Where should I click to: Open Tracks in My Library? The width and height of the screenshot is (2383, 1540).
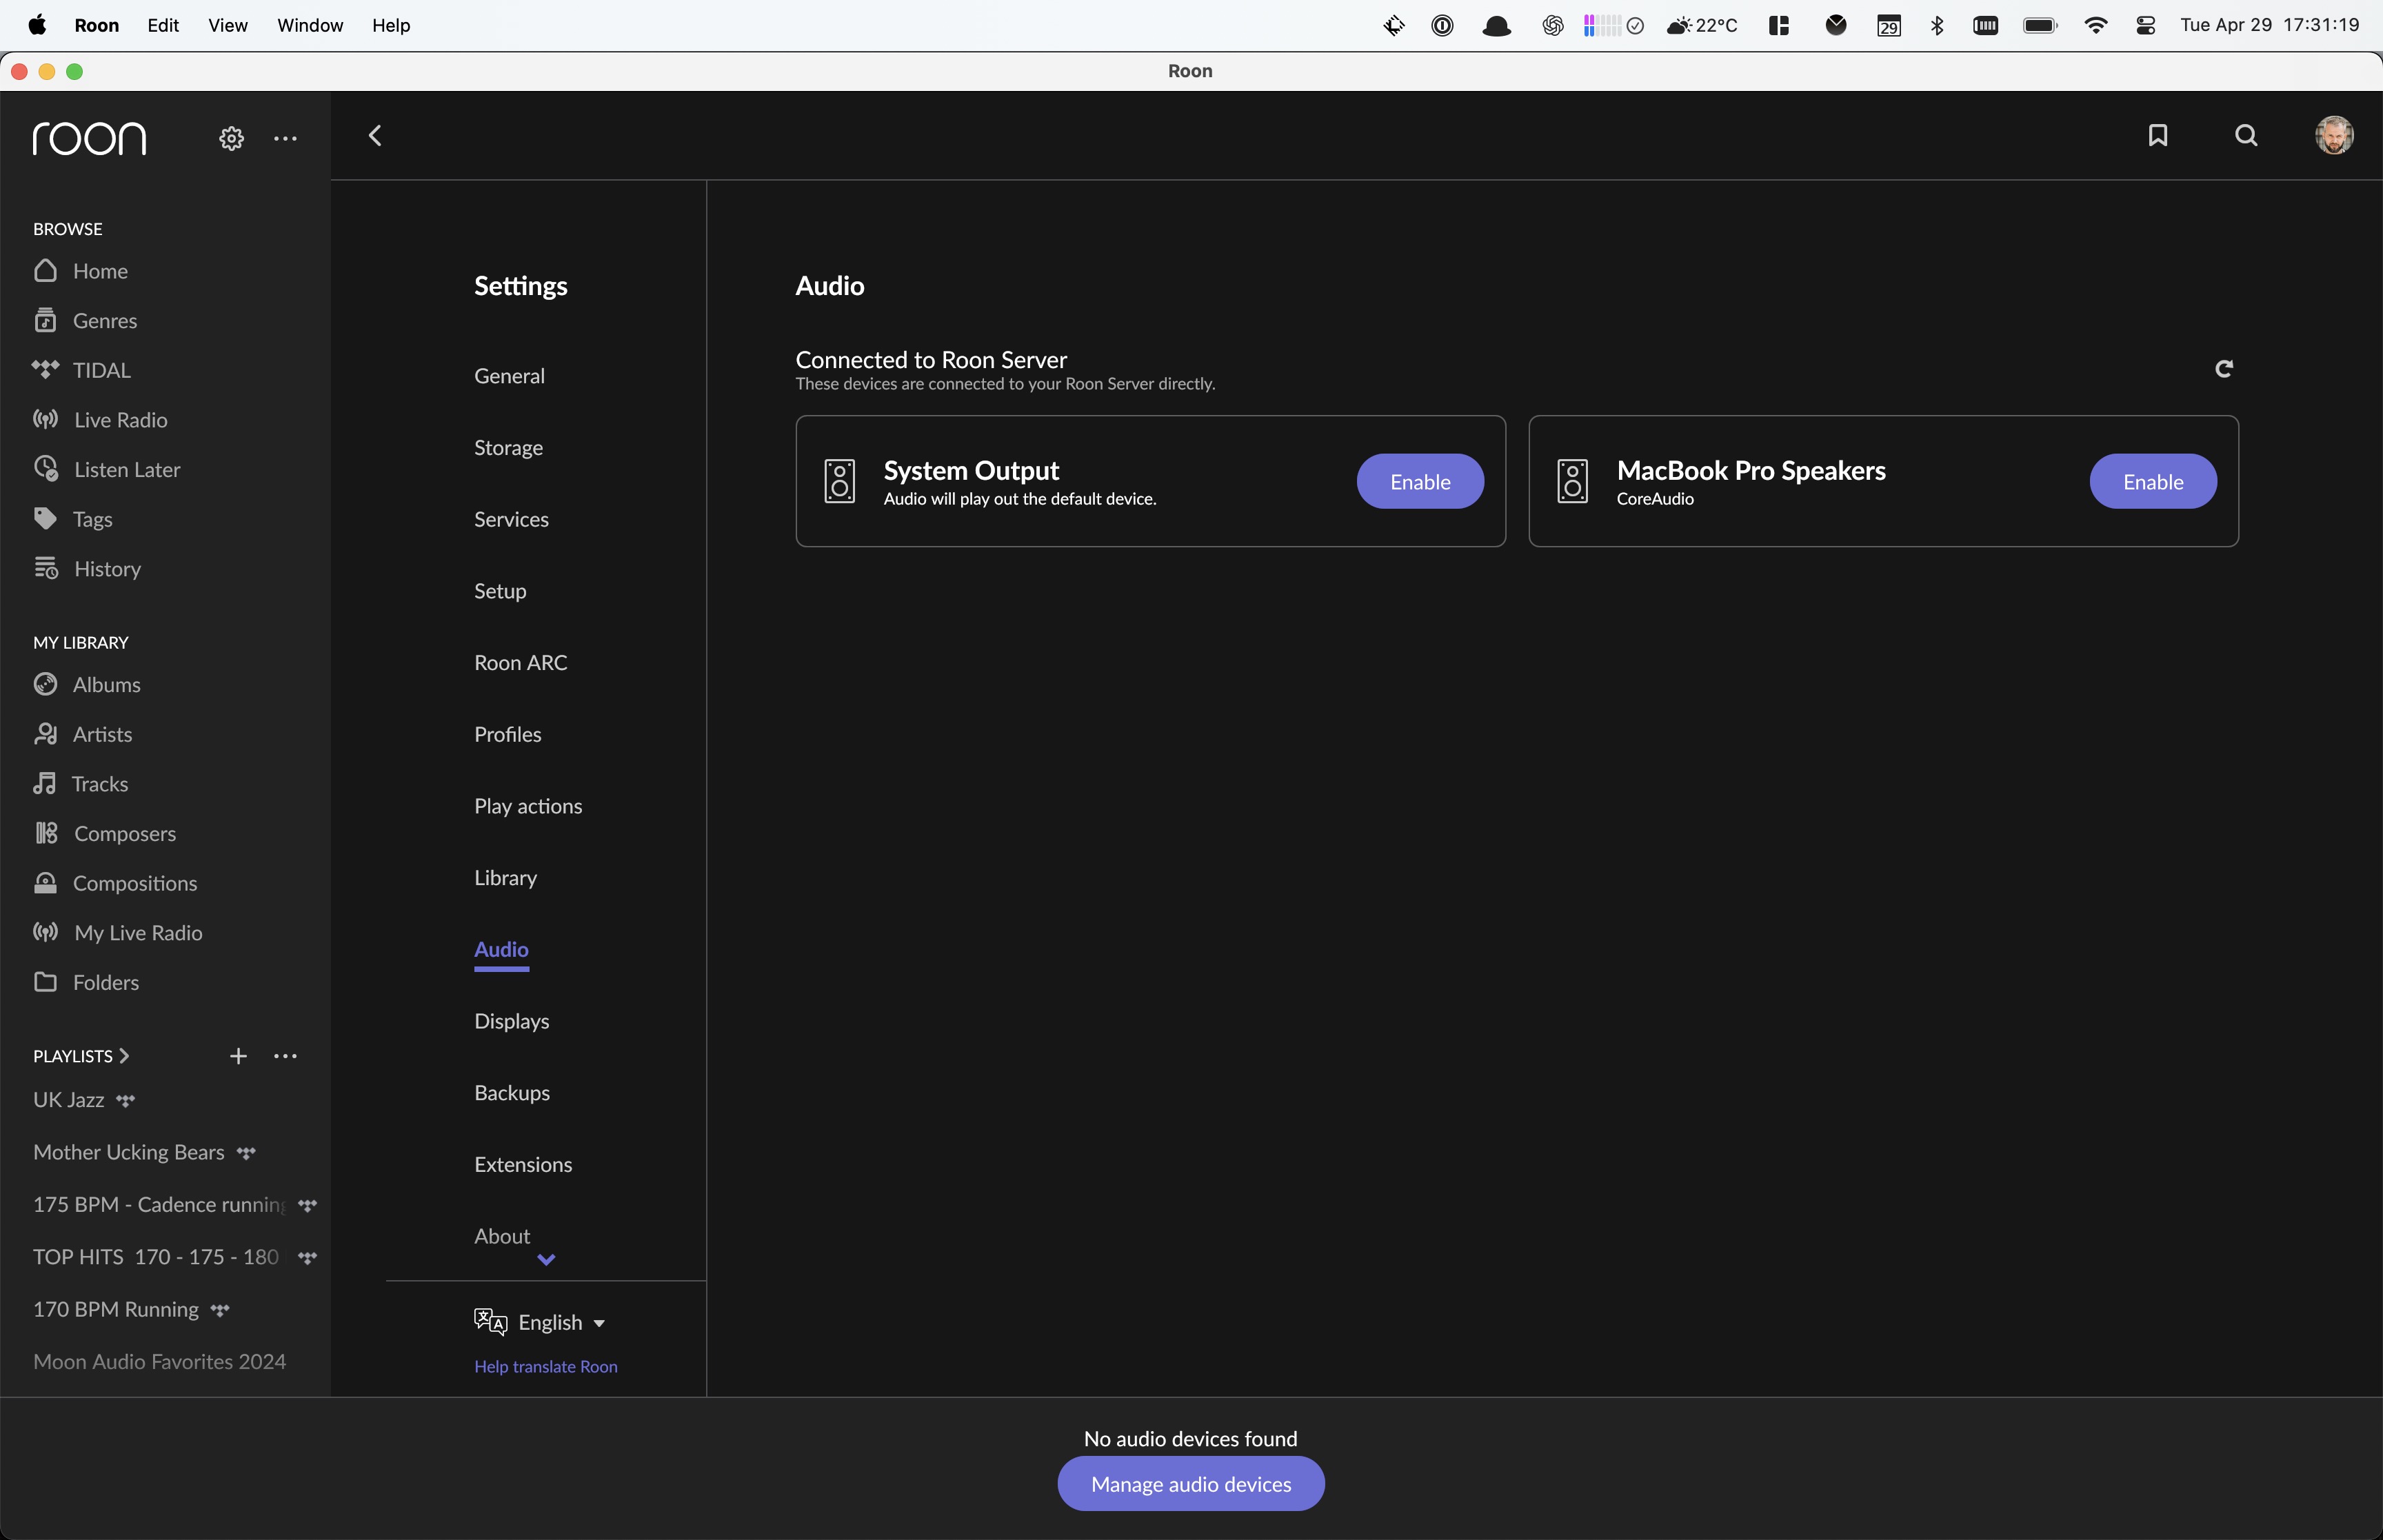pos(80,784)
